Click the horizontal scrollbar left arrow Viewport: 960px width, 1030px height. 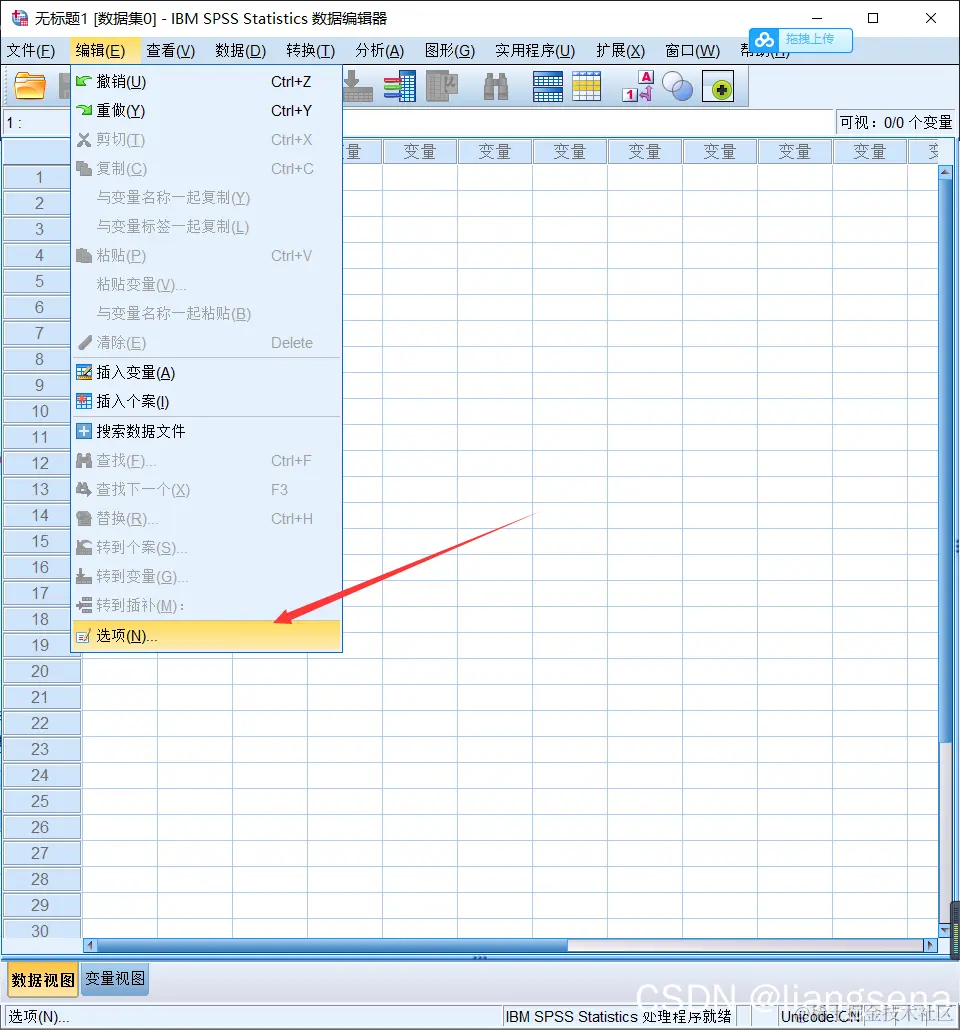coord(90,945)
